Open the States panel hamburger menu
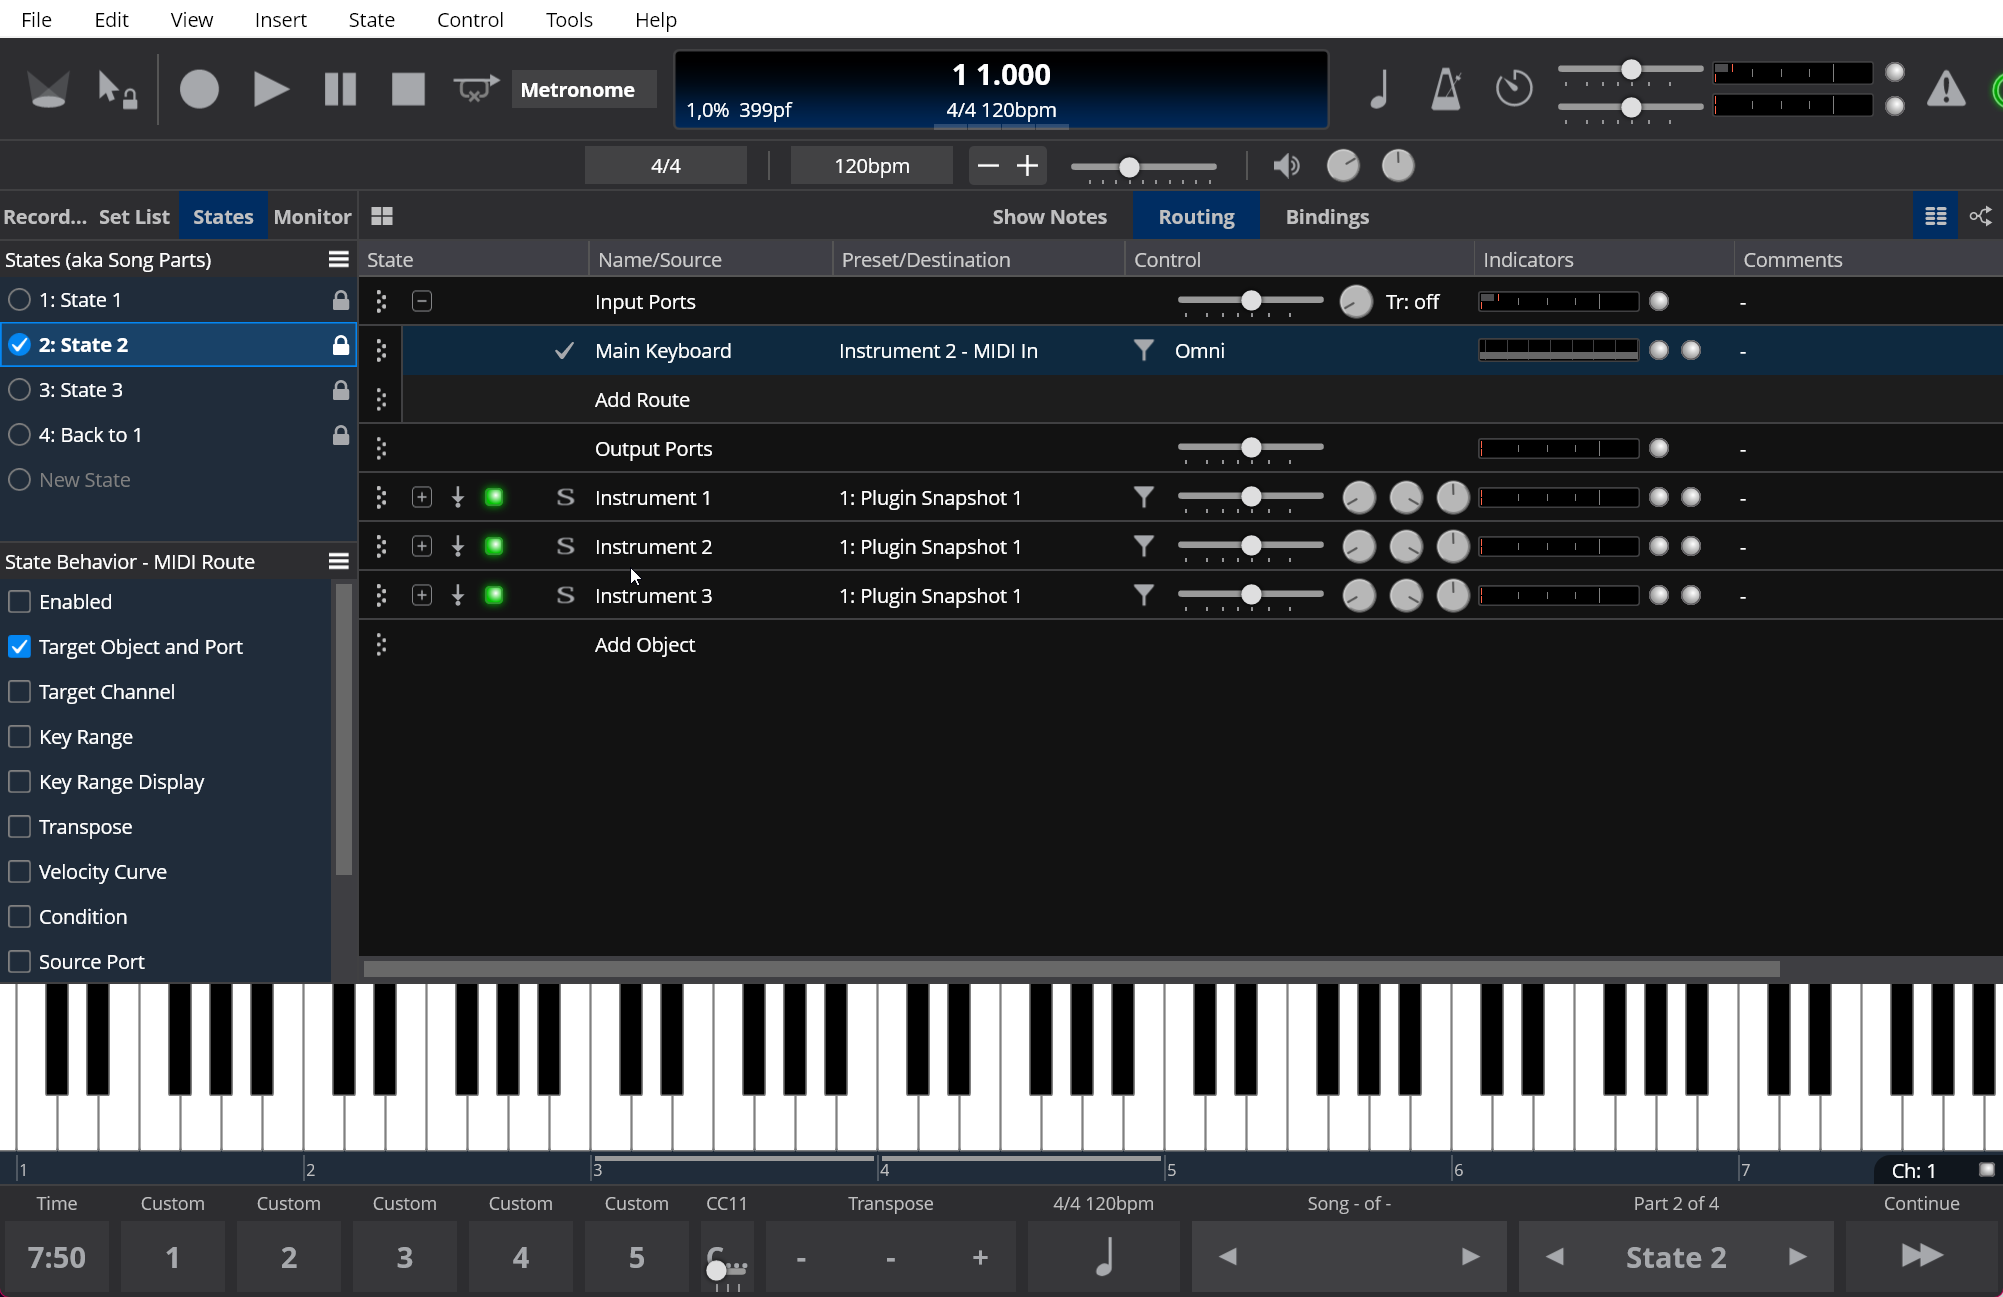The image size is (2003, 1297). (338, 259)
